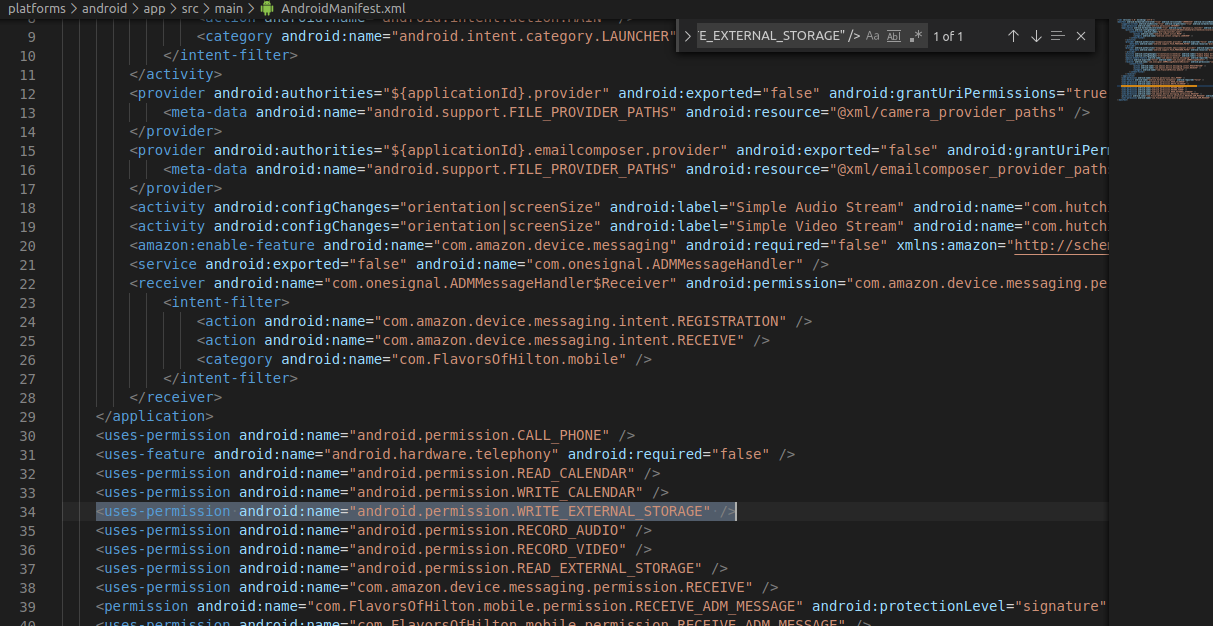The image size is (1213, 626).
Task: Click the 'platforms' breadcrumb segment
Action: [37, 8]
